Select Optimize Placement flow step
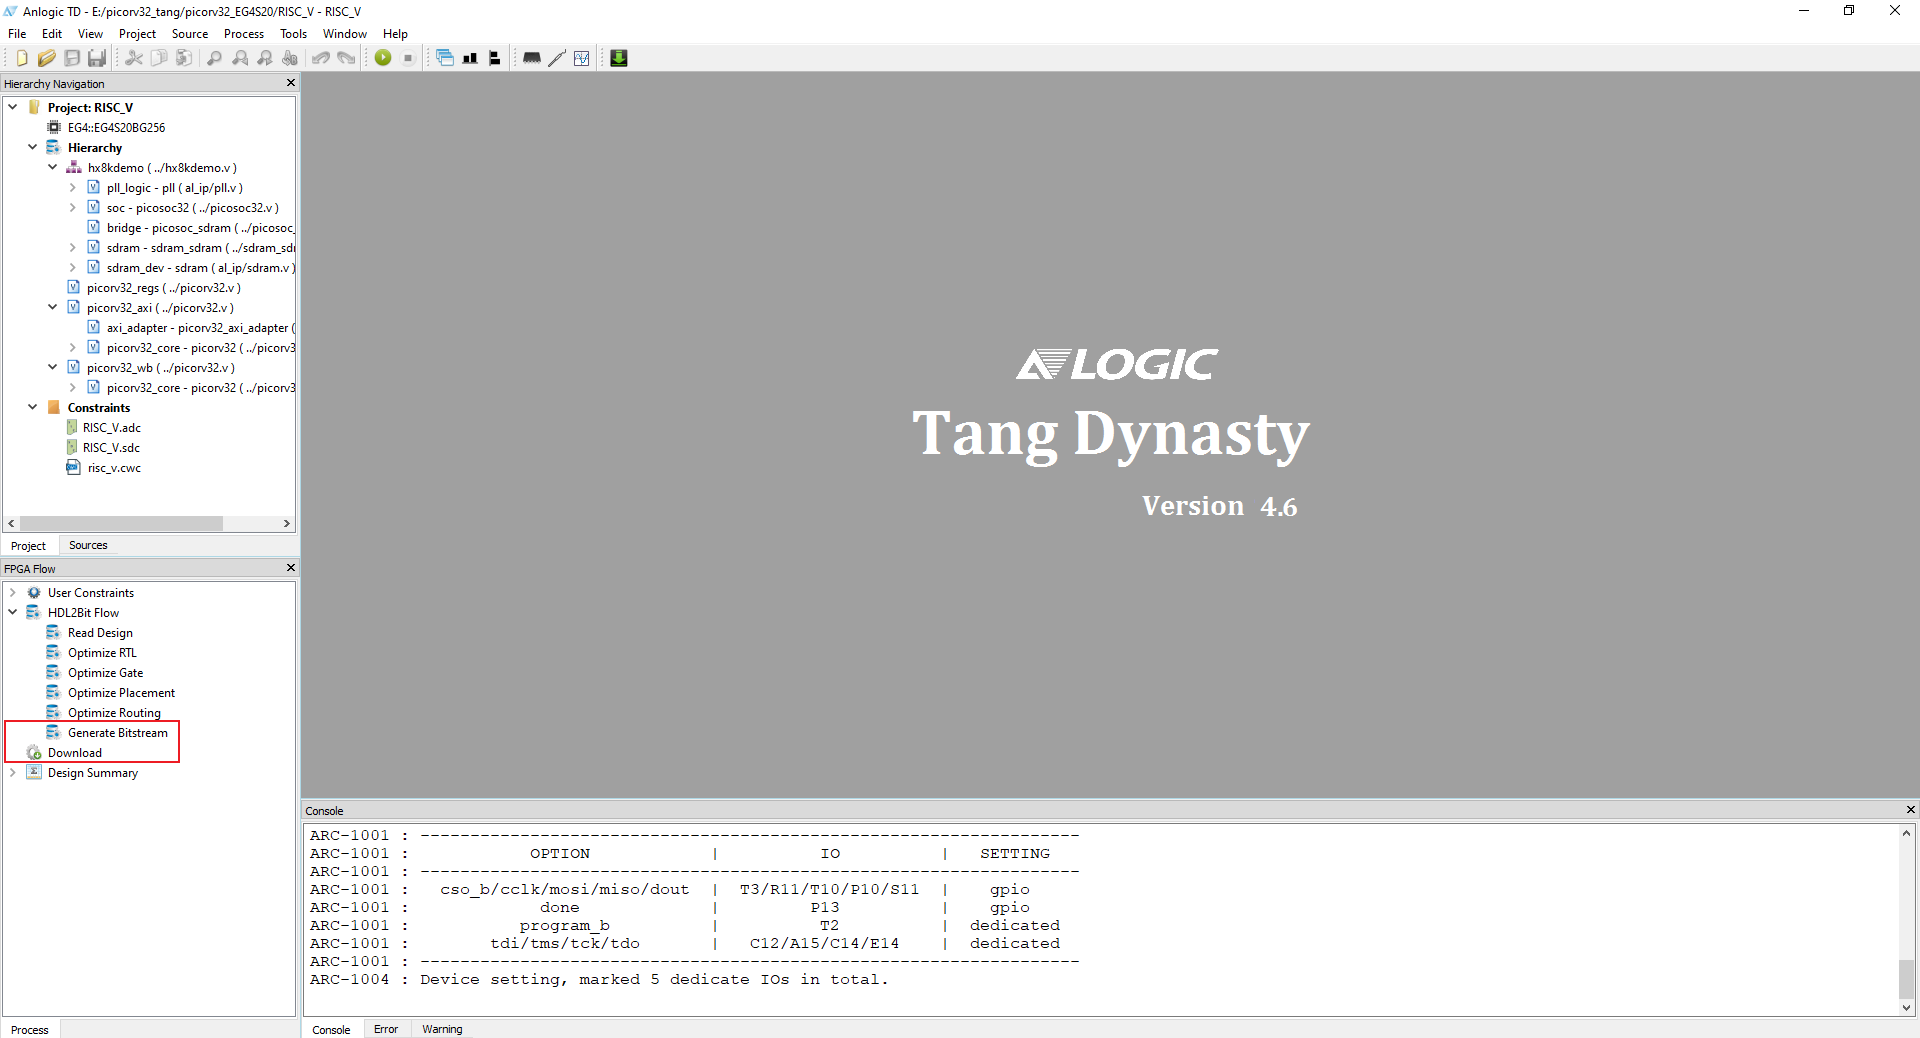 coord(121,693)
